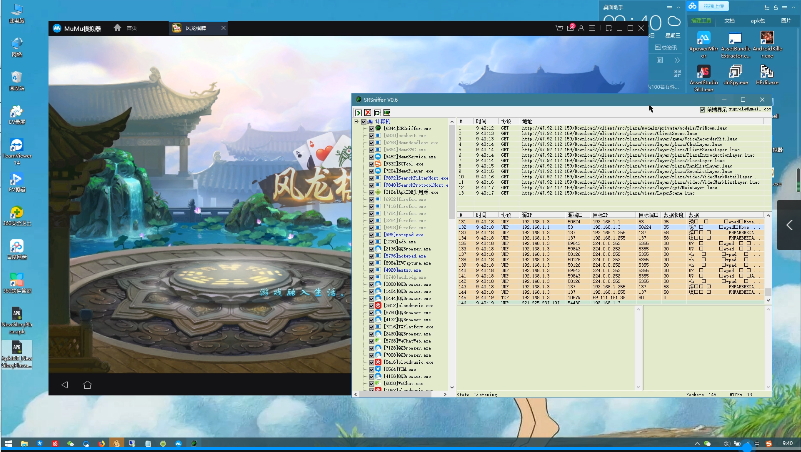Viewport: 801px width, 452px height.
Task: Tap the Android home button in MuMu
Action: [87, 385]
